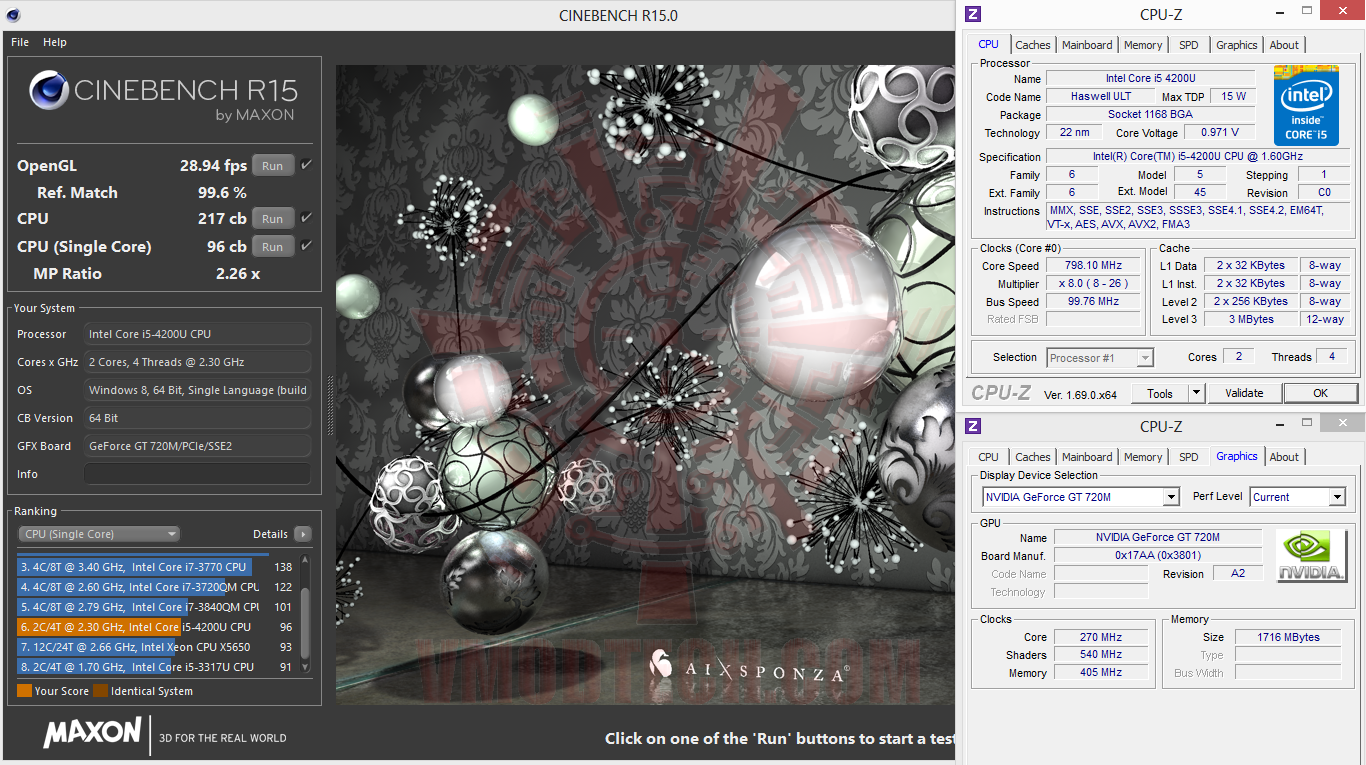1366x765 pixels.
Task: Click the Validate button in CPU-Z
Action: [x=1244, y=393]
